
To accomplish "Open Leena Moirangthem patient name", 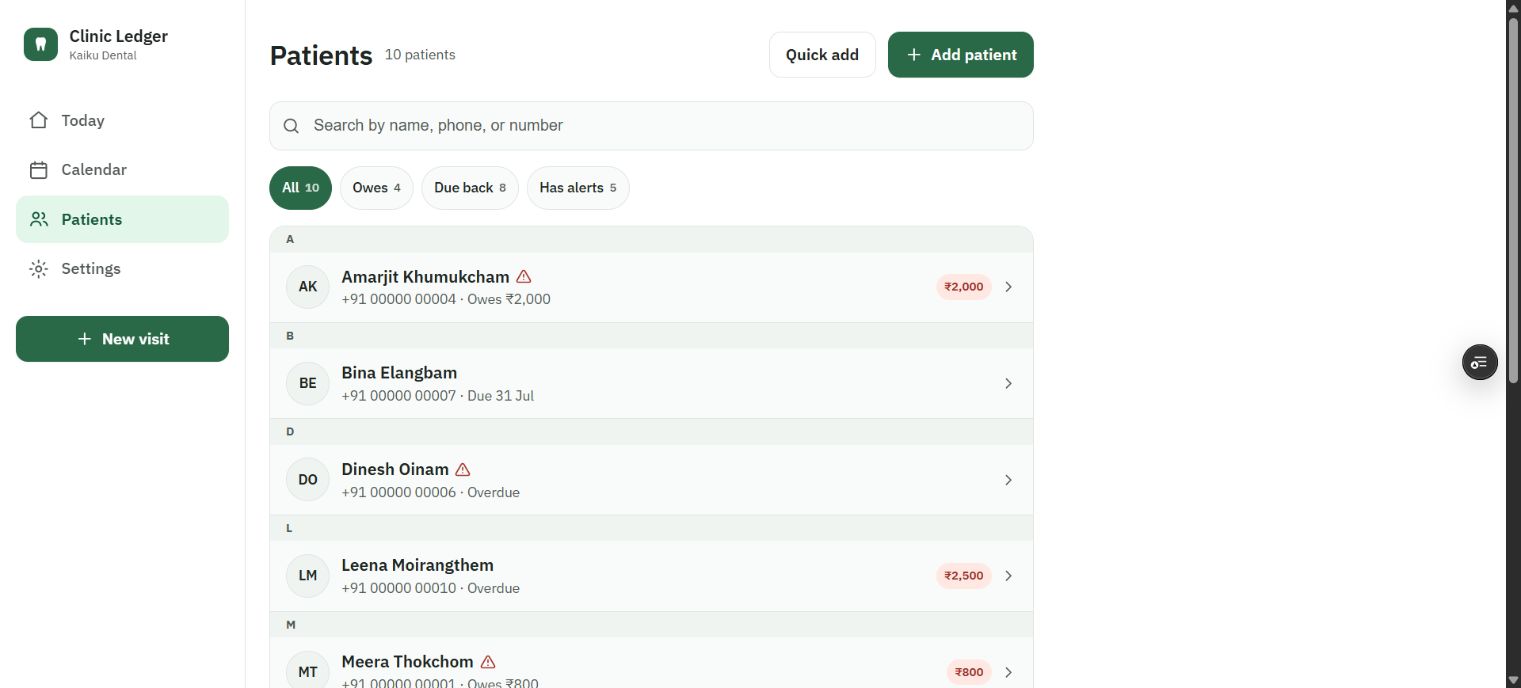I will [x=417, y=565].
